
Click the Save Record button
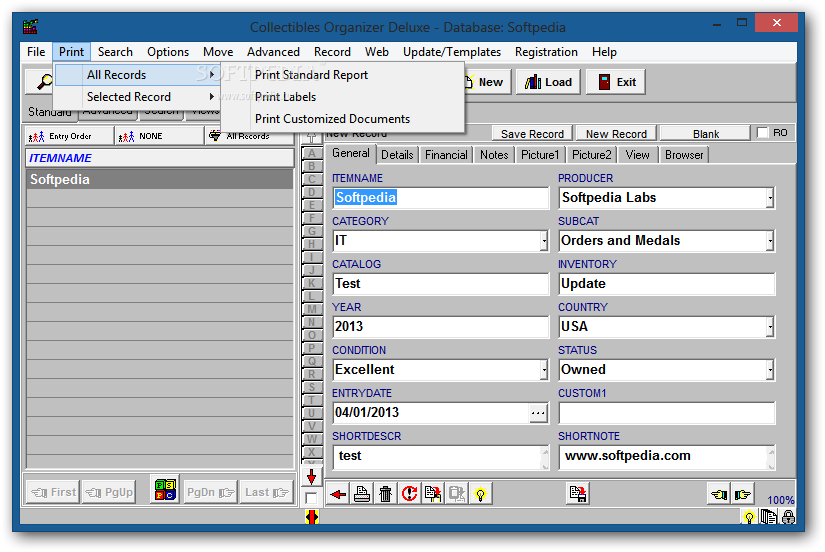tap(532, 134)
